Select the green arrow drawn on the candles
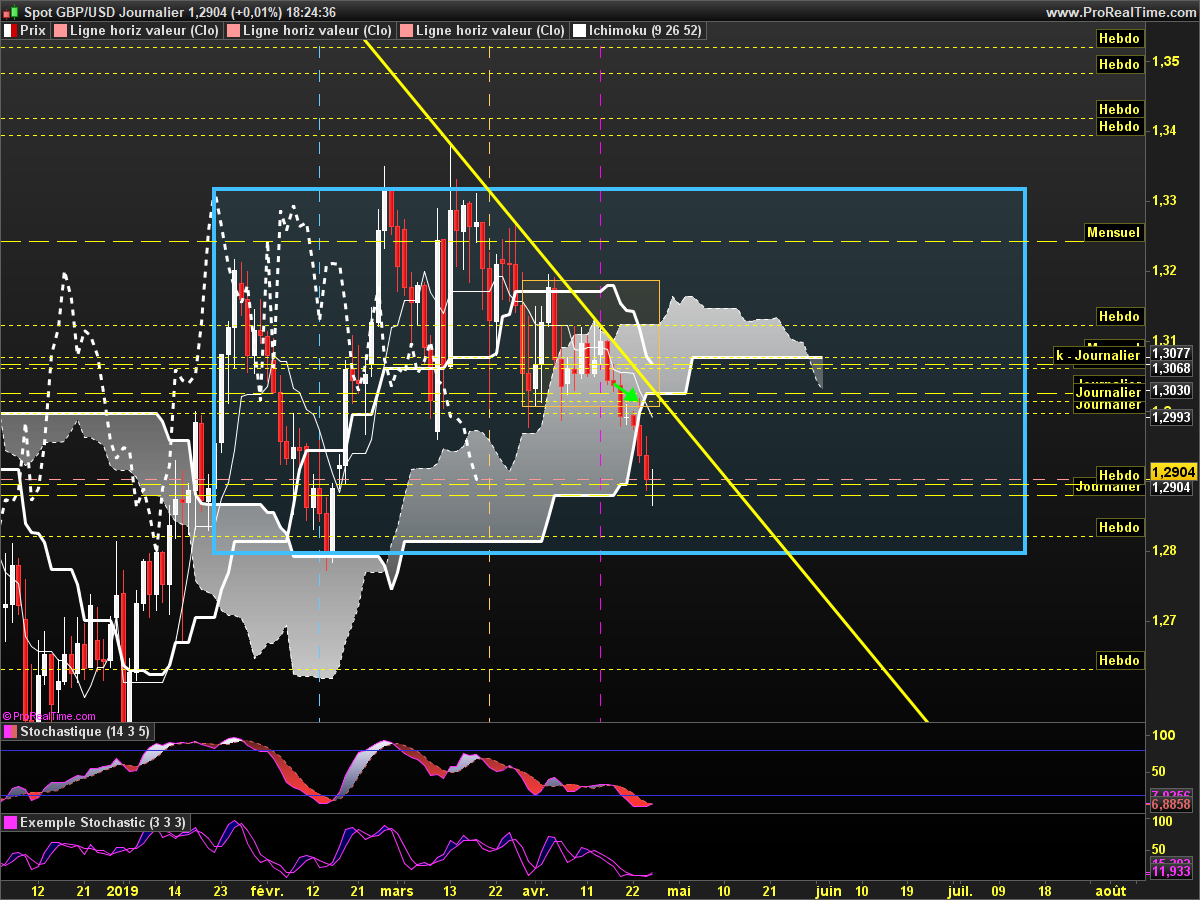Image resolution: width=1200 pixels, height=900 pixels. [626, 391]
